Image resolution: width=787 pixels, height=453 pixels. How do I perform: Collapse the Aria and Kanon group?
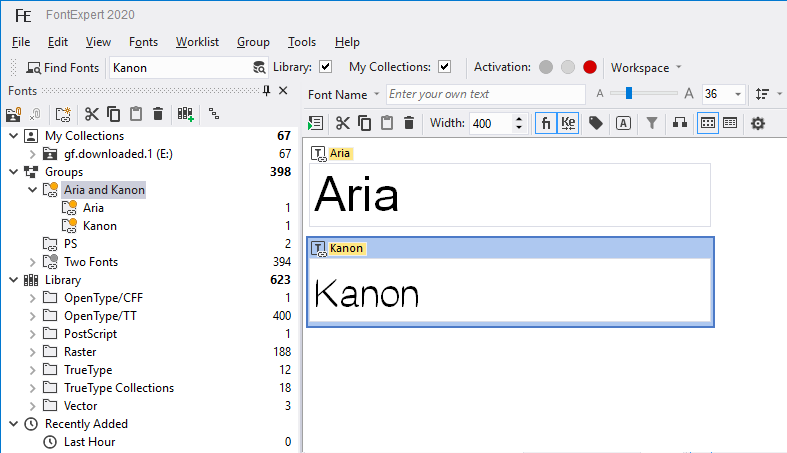tap(33, 190)
